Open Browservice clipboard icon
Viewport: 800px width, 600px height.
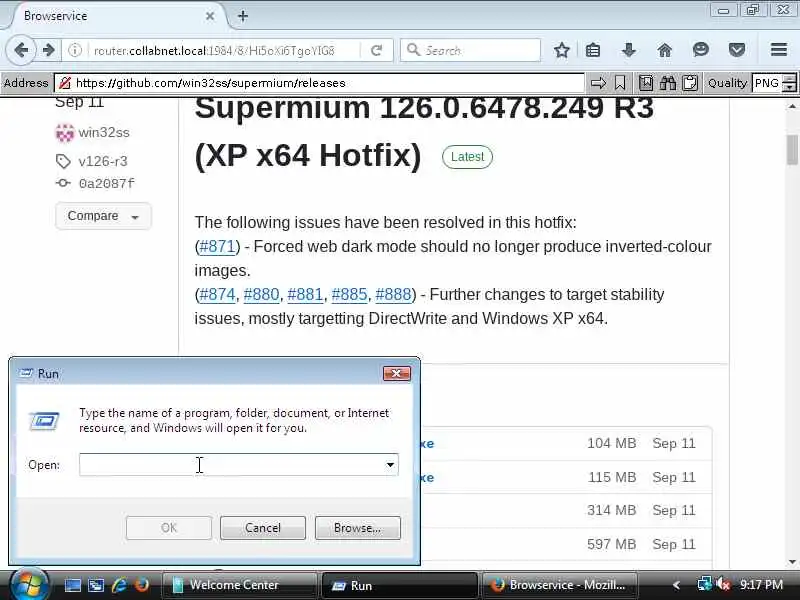click(690, 83)
